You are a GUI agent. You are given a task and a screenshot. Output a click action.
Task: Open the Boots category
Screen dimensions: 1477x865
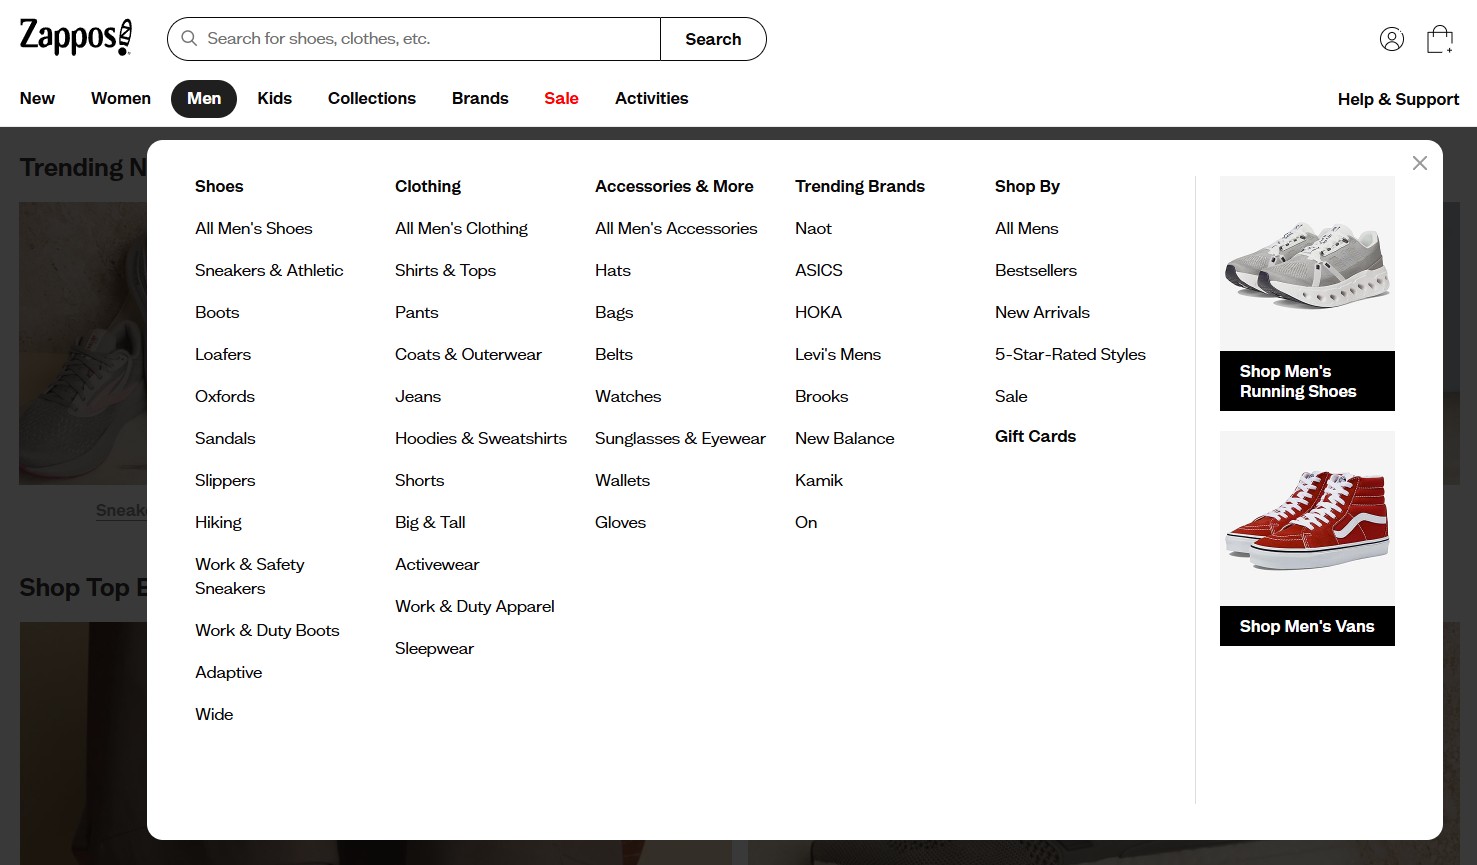pos(217,312)
